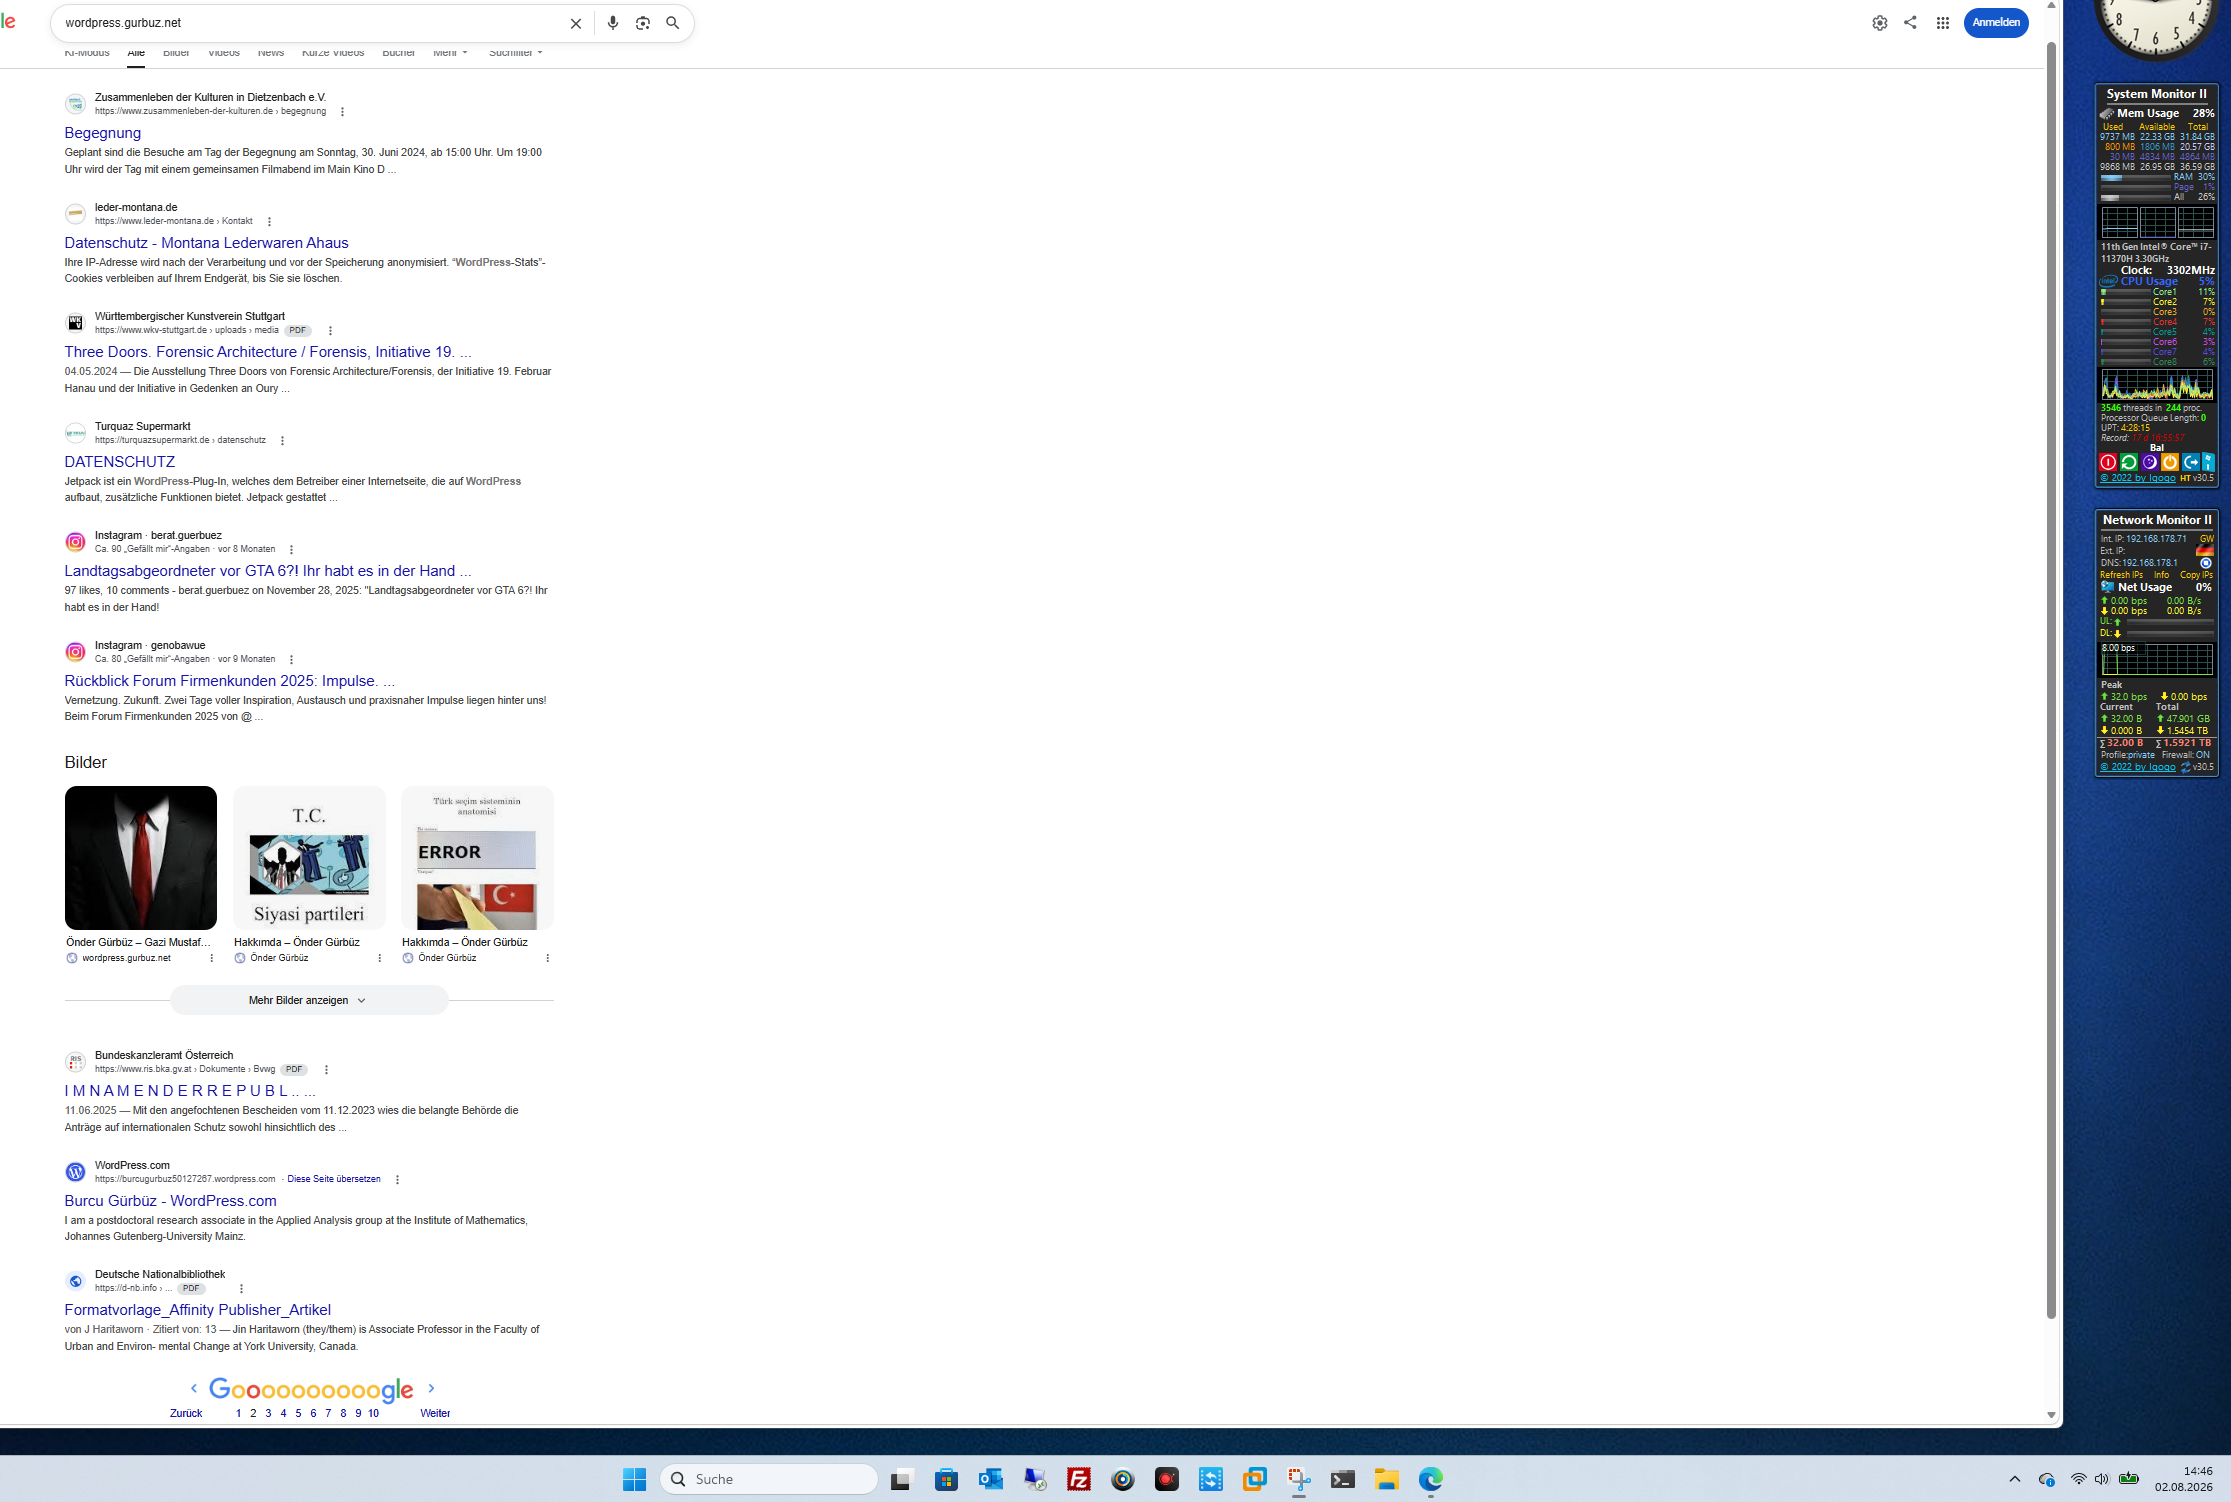Open the terminal from the taskbar

1343,1479
